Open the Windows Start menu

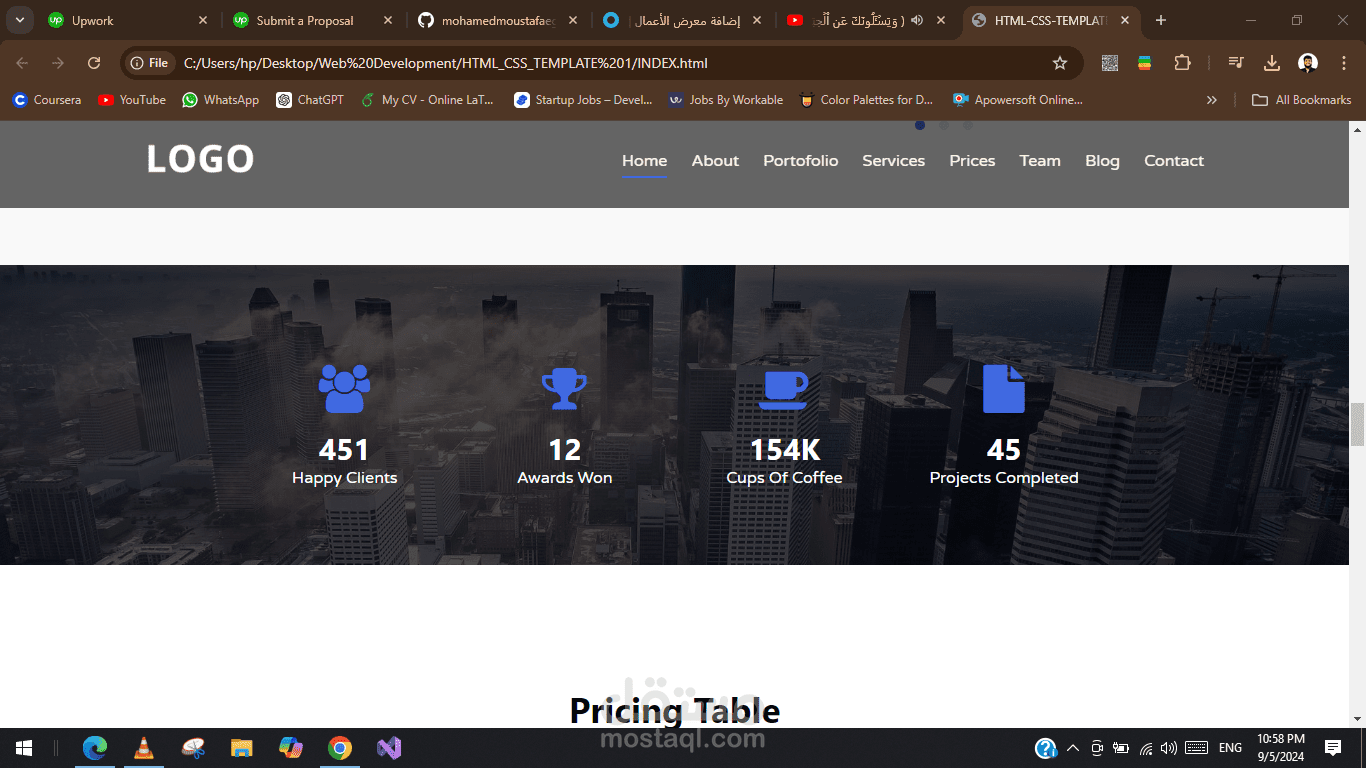click(24, 748)
